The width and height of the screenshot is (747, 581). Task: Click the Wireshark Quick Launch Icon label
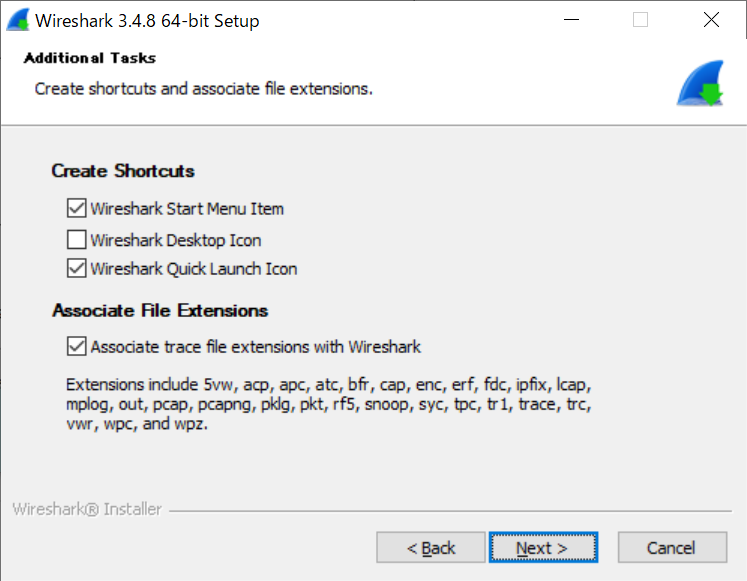[194, 269]
